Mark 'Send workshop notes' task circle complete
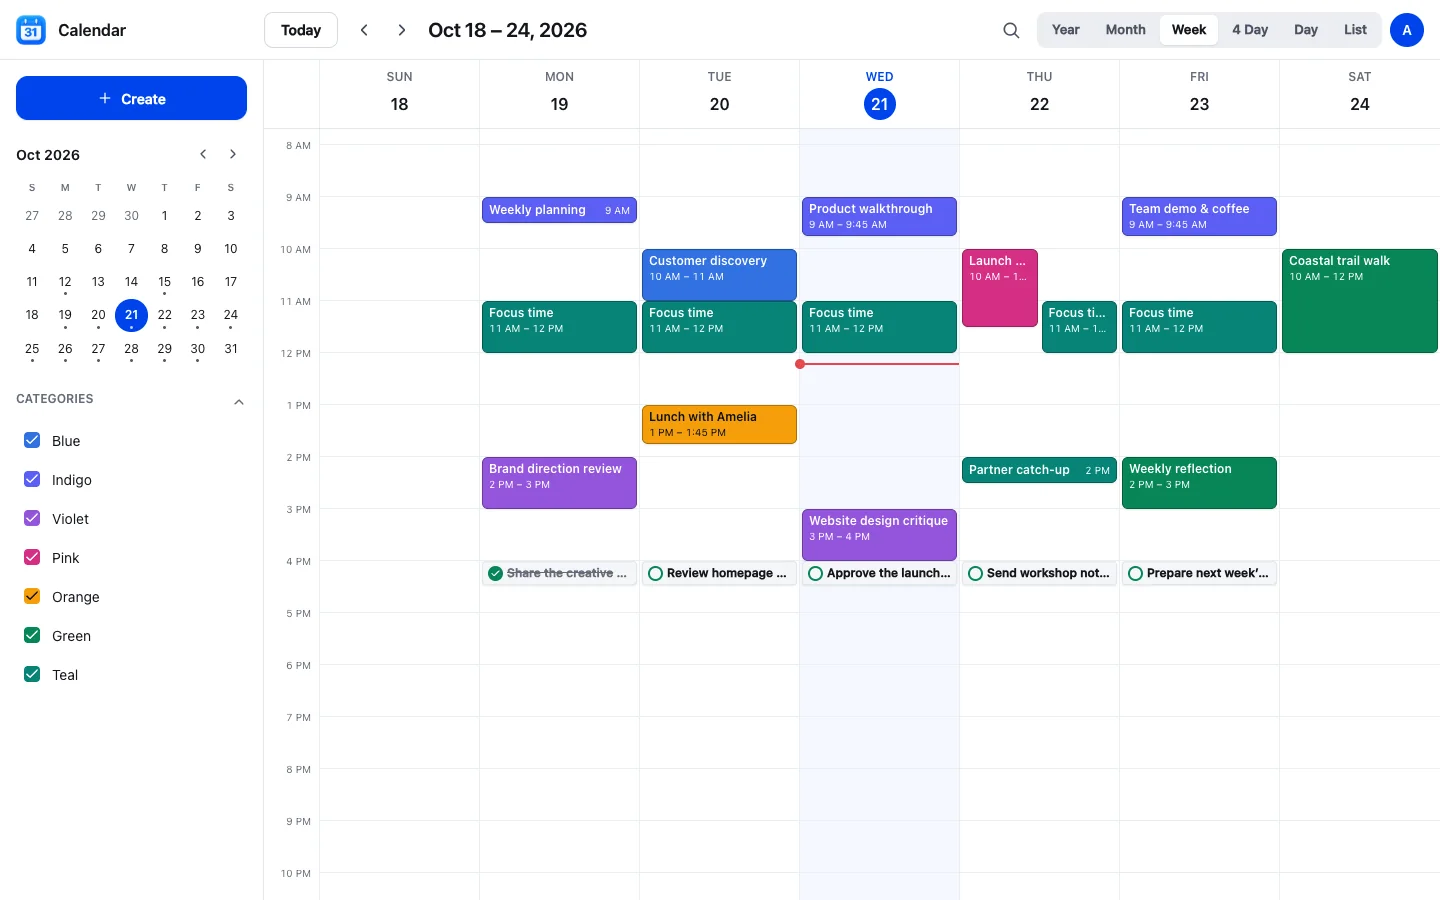The width and height of the screenshot is (1440, 900). [975, 573]
